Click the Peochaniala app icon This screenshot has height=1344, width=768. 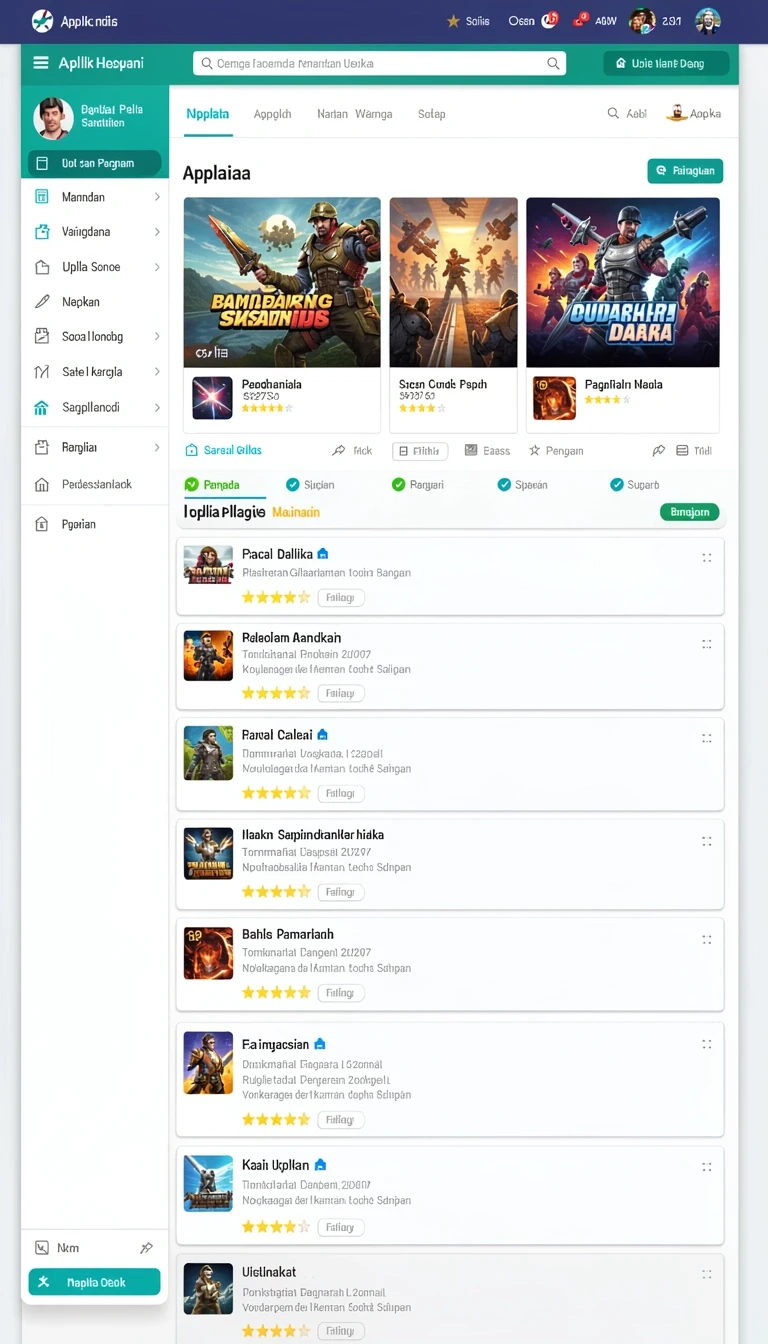(212, 397)
